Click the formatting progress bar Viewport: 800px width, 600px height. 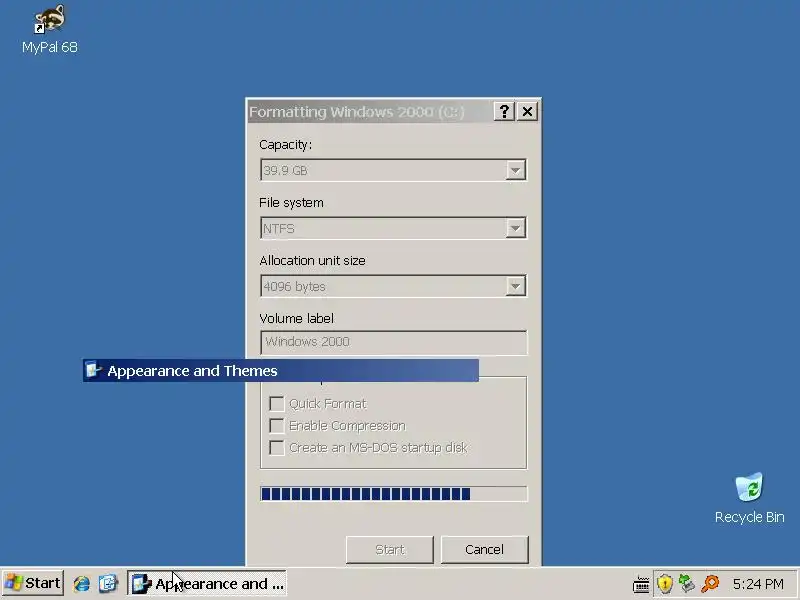[393, 494]
